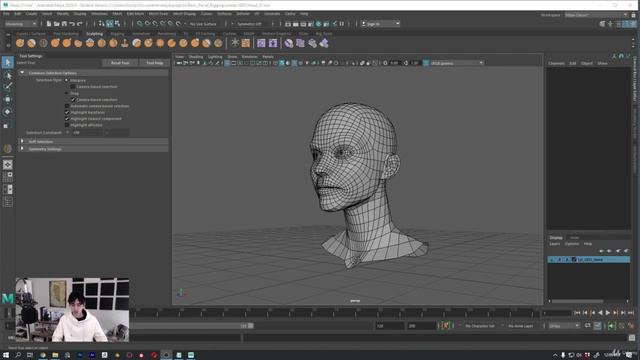Open the sRGB gamma view transform dropdown
This screenshot has width=640, height=360.
click(456, 63)
